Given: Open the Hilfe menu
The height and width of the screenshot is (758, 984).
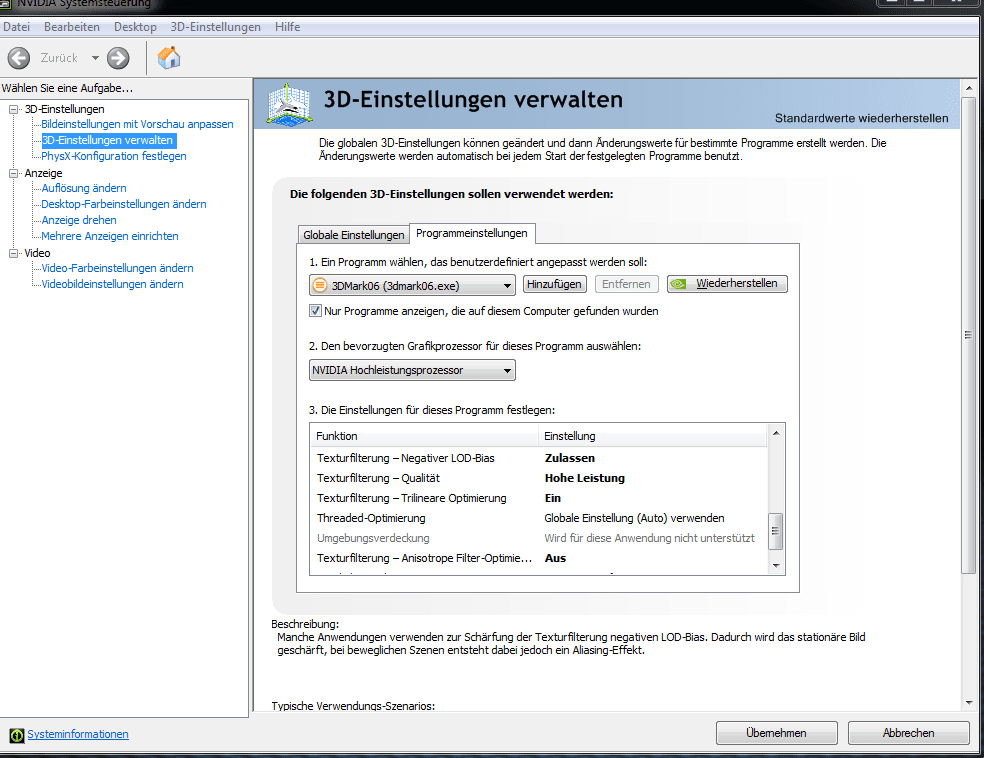Looking at the screenshot, I should (287, 27).
